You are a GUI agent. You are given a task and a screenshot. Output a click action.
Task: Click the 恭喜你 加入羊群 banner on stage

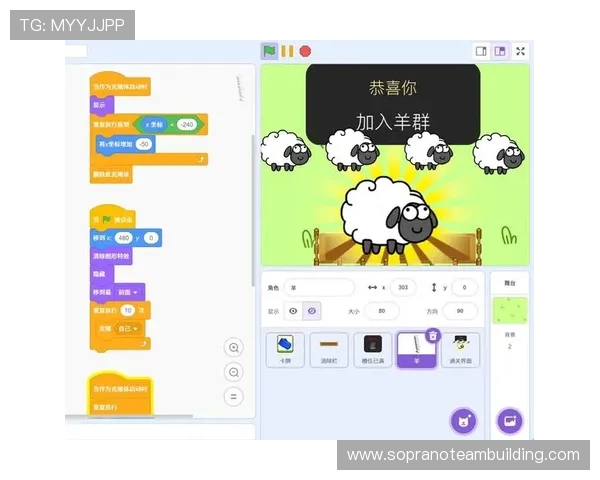click(393, 104)
